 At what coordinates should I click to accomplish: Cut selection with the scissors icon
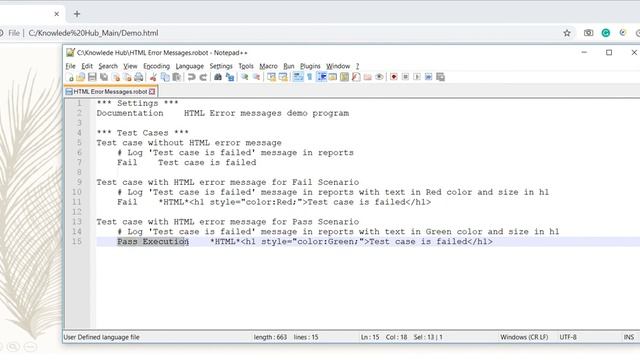[x=153, y=77]
